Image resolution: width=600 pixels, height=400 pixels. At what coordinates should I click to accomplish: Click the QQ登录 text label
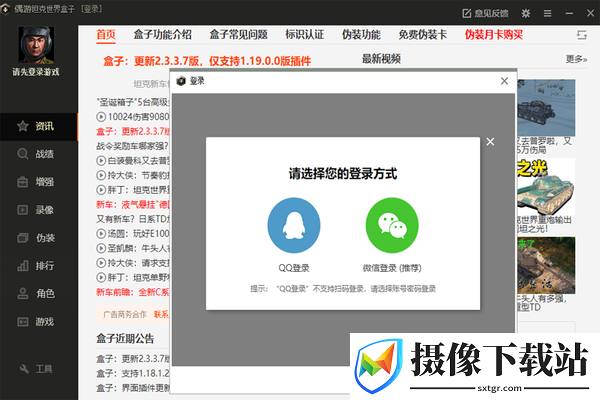click(x=294, y=268)
